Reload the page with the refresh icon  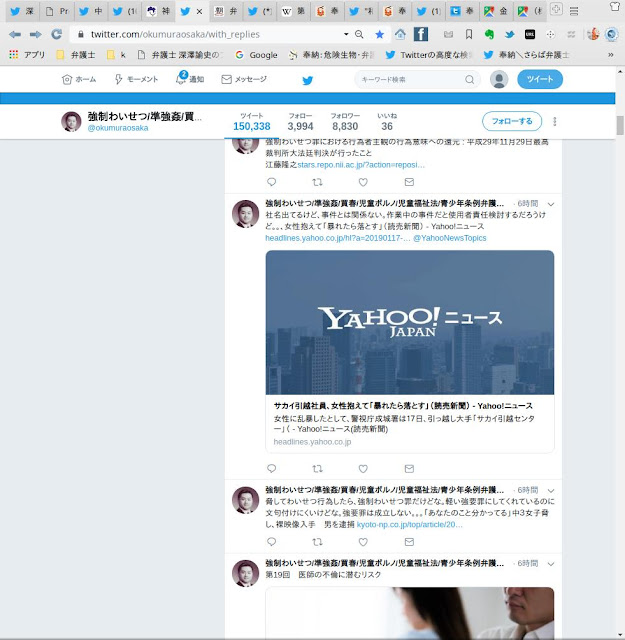pyautogui.click(x=56, y=34)
